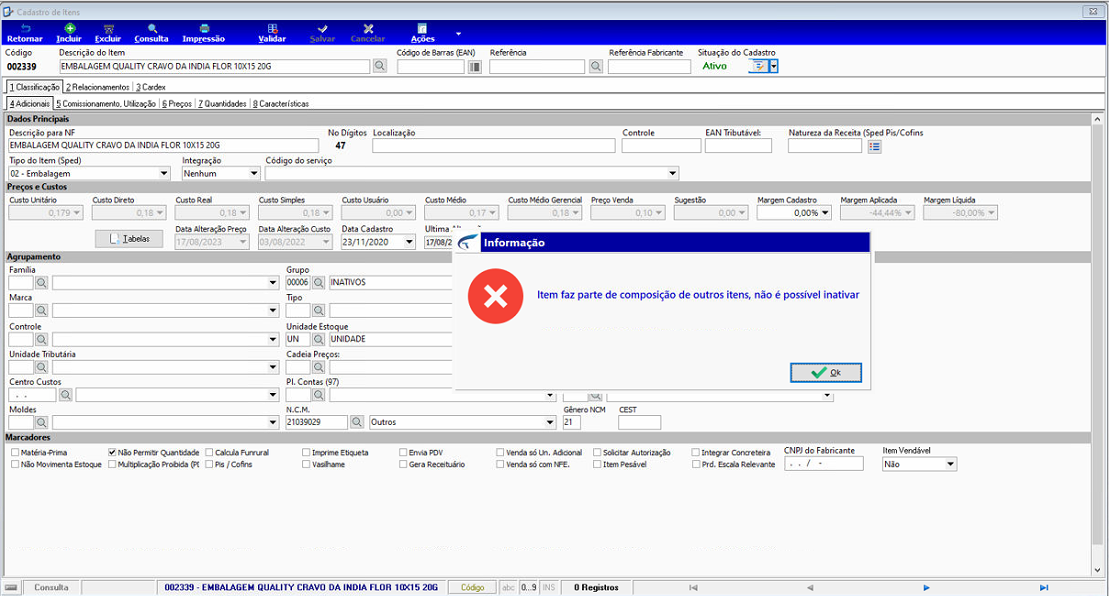This screenshot has width=1109, height=596.
Task: Click the CNPJ do Fabricante field
Action: [824, 464]
